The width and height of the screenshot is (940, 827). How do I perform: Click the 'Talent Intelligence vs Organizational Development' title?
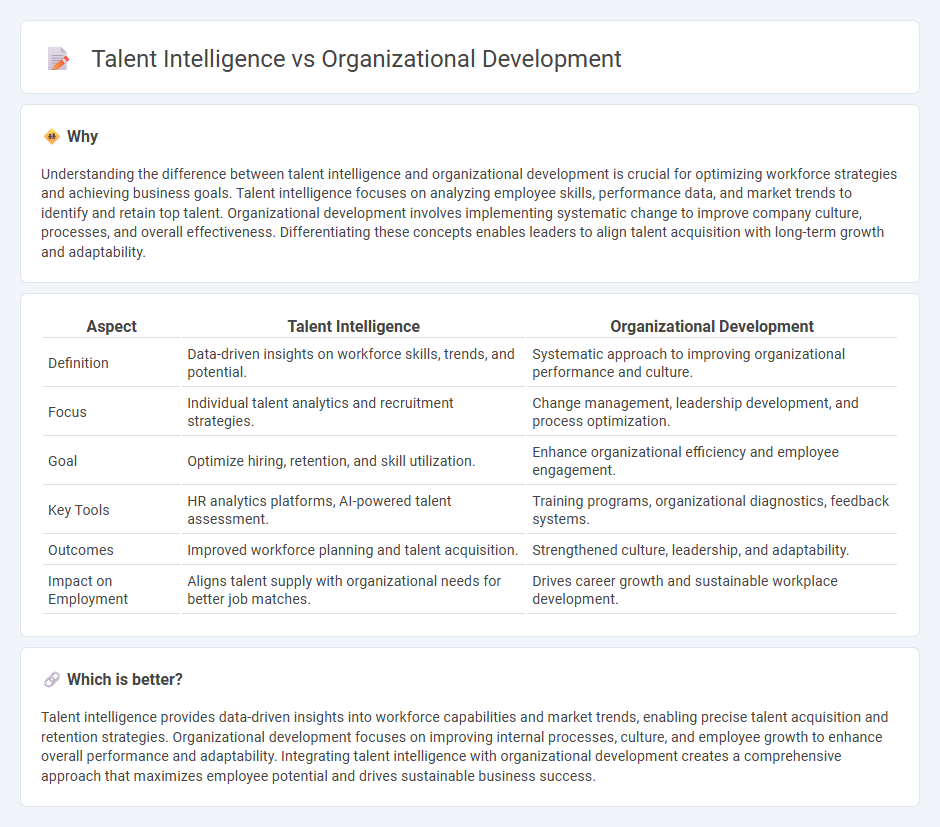point(356,59)
